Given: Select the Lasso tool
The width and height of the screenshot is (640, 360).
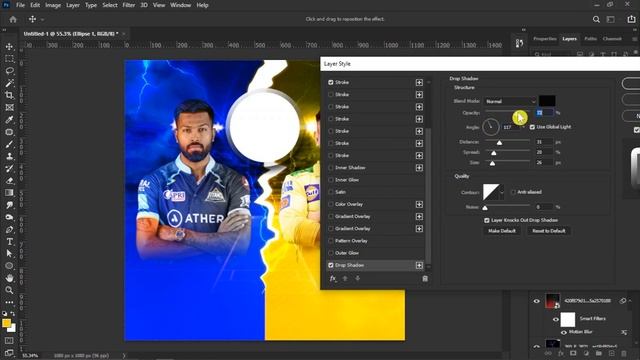Looking at the screenshot, I should (x=9, y=71).
